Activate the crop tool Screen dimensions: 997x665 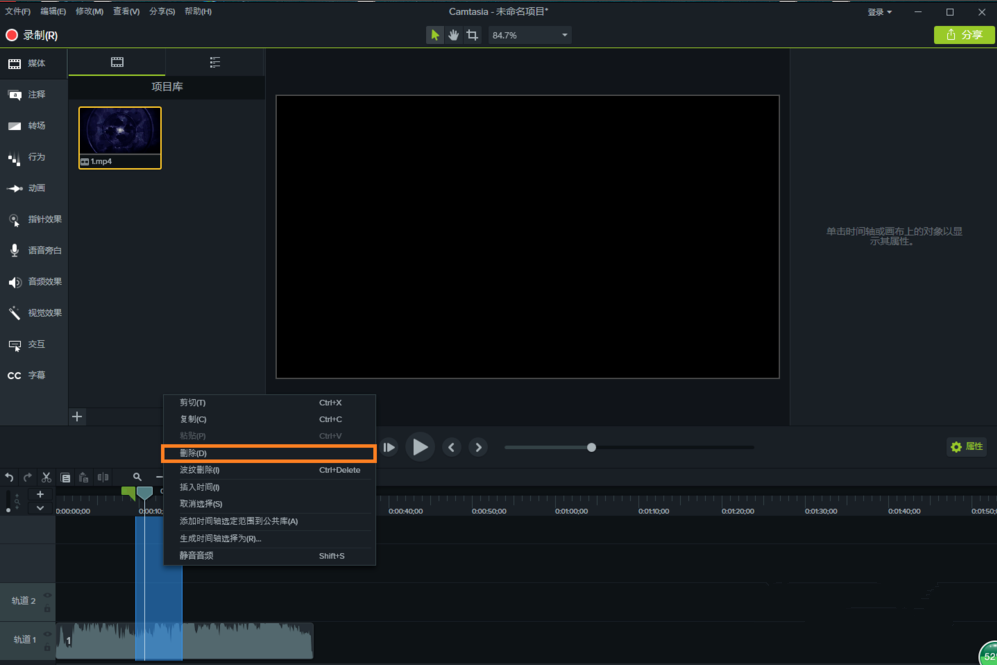[472, 35]
